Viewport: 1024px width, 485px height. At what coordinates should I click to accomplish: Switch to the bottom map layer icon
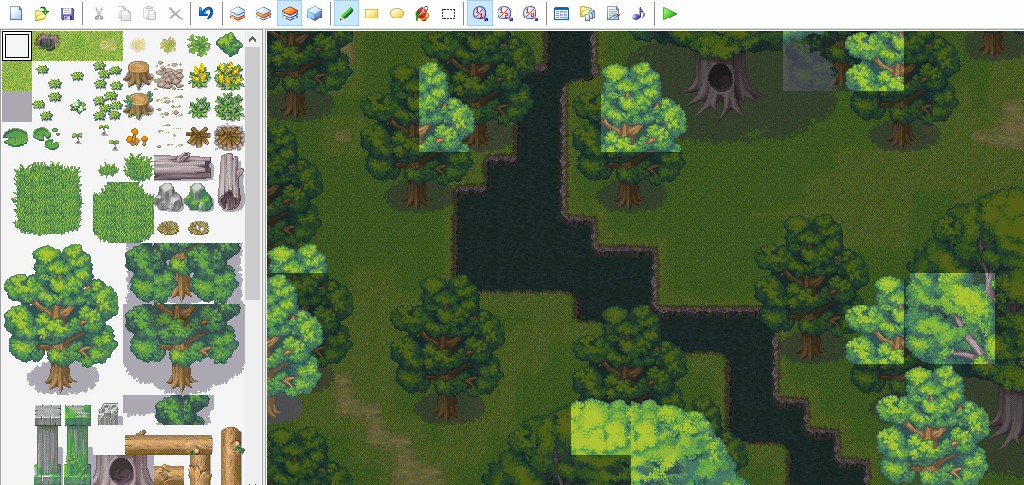click(238, 13)
